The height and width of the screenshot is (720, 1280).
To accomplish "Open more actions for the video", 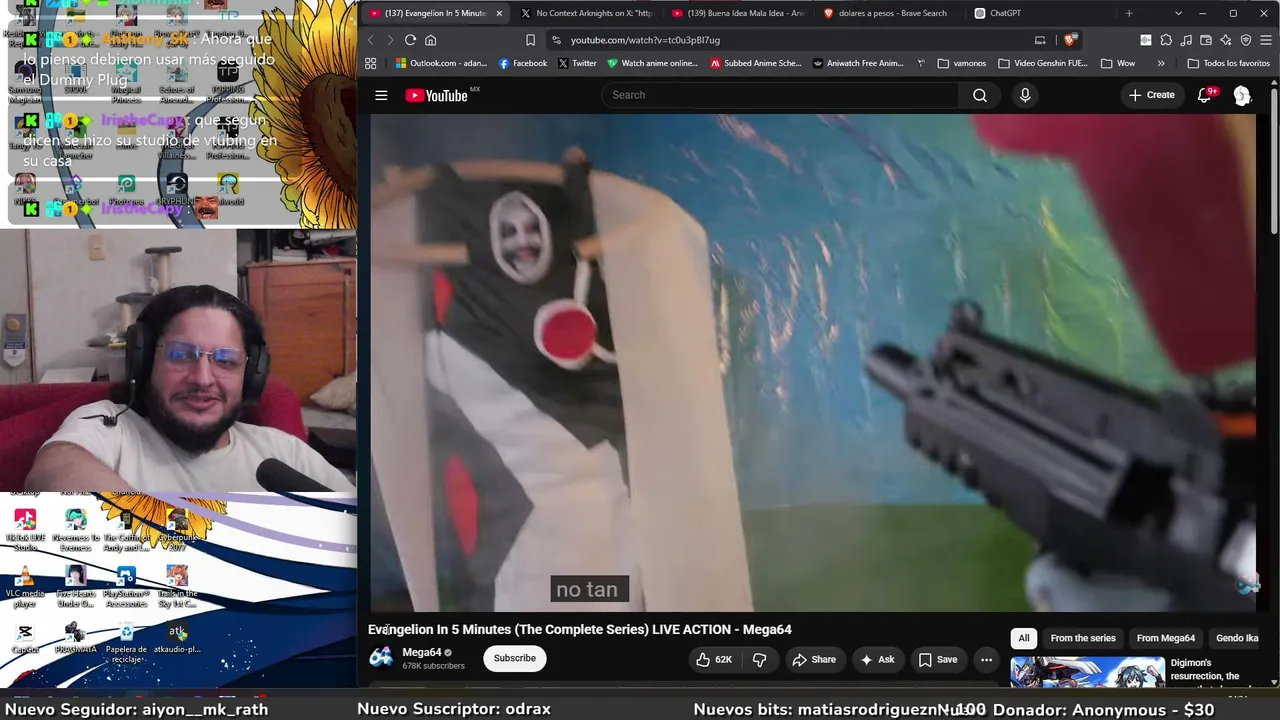I will tap(986, 659).
